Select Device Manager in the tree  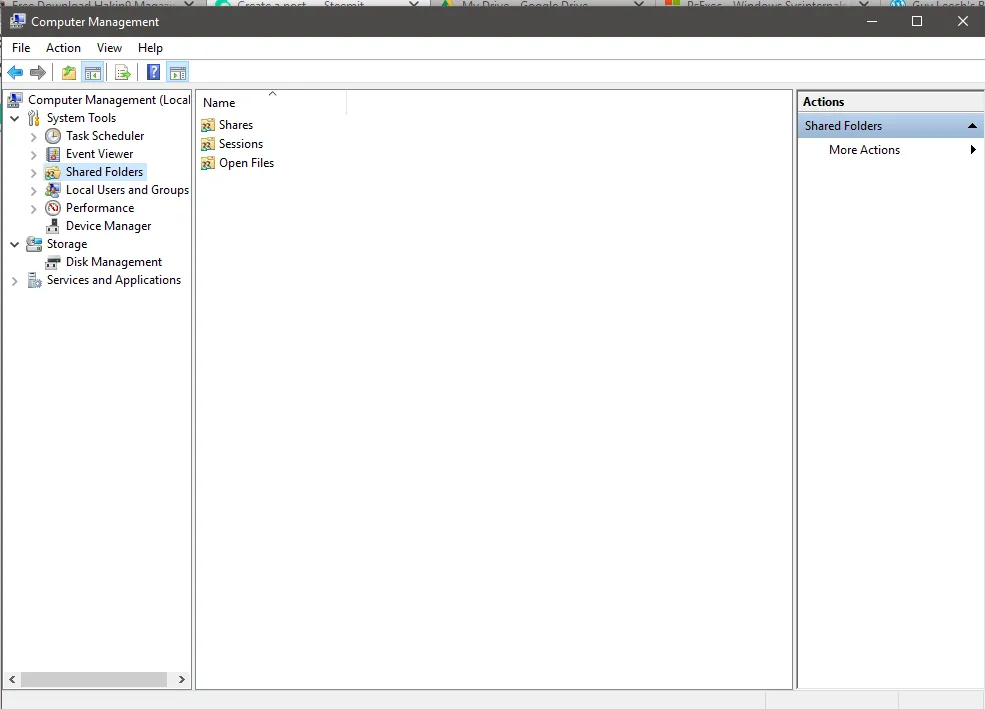(108, 226)
